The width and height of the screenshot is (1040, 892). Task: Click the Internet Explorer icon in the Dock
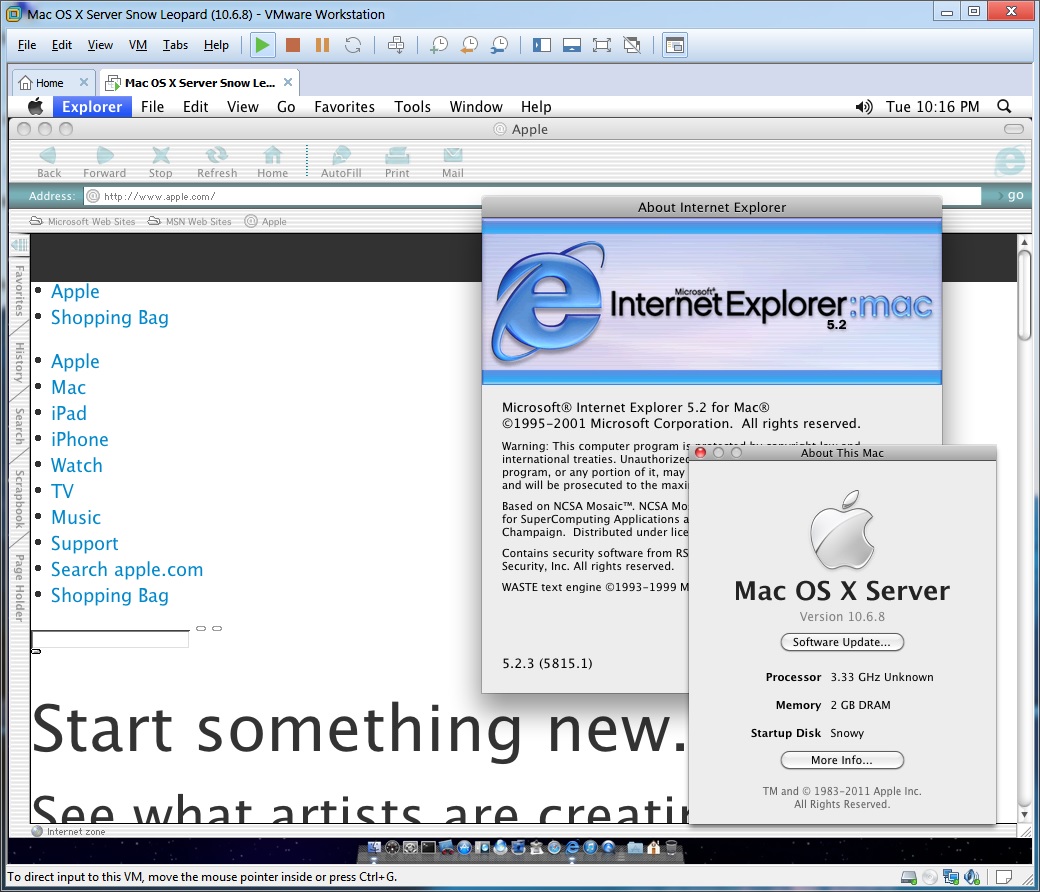coord(572,848)
